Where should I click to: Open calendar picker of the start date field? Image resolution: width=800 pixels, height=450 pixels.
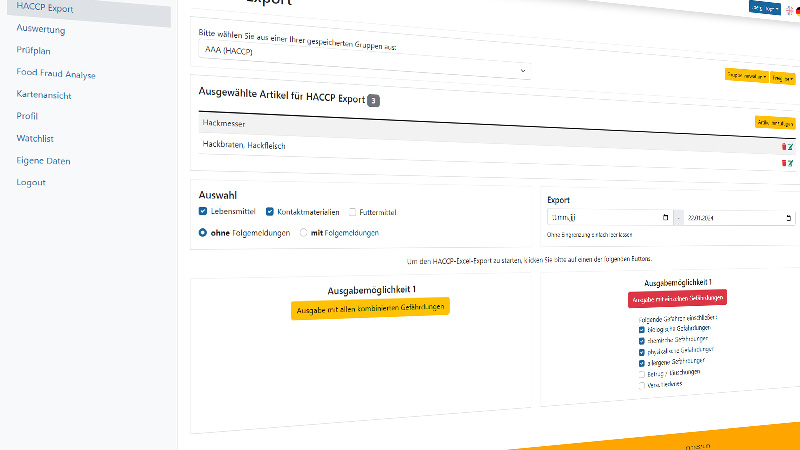(665, 217)
